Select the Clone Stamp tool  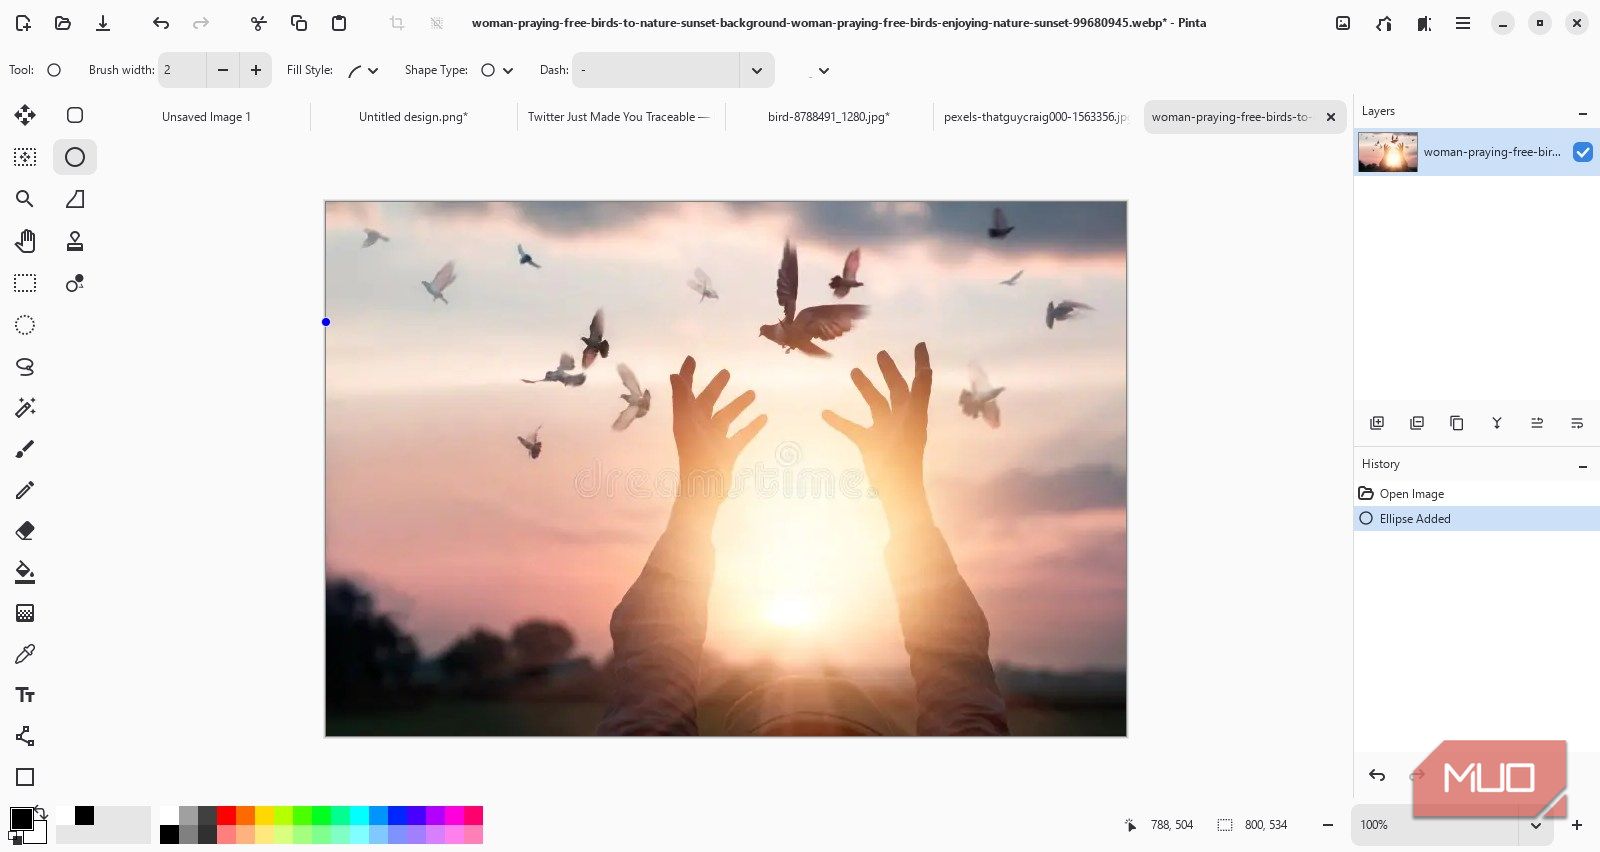75,241
